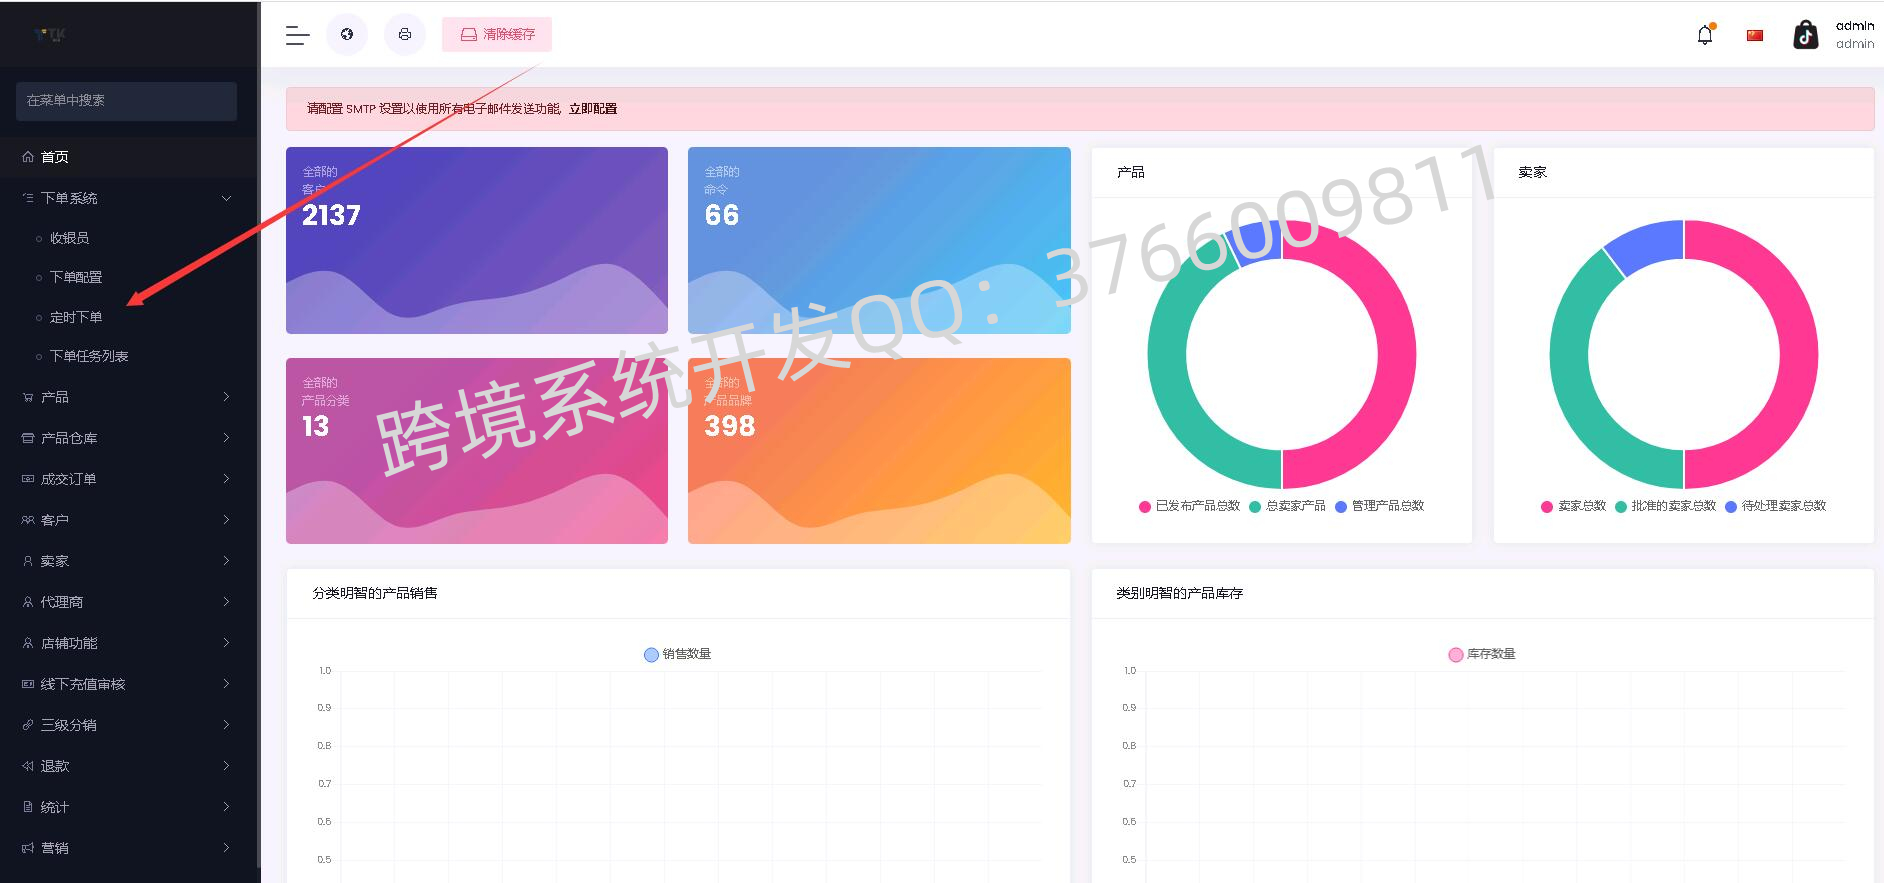
Task: Expand the 卖家 menu chevron
Action: (x=226, y=561)
